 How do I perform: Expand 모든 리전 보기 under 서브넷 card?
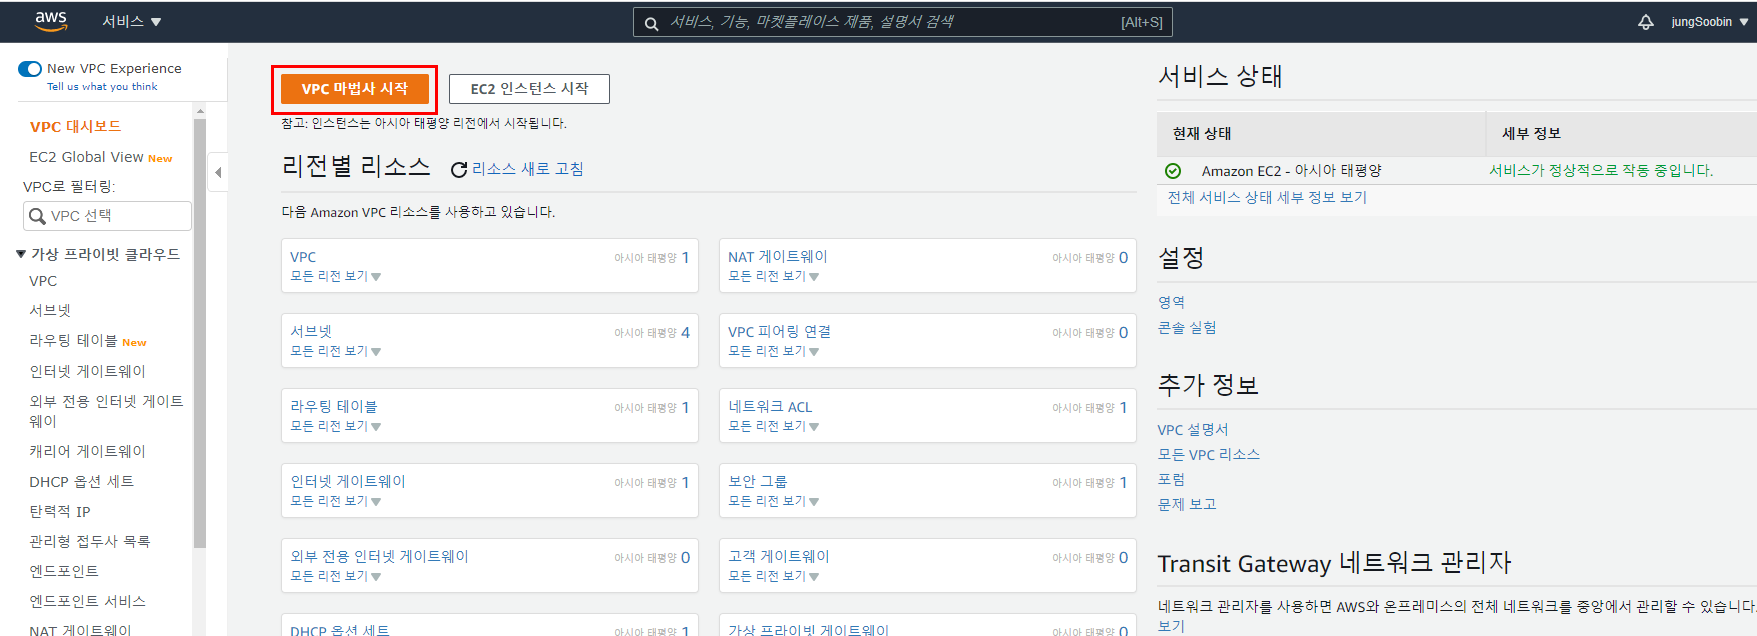[x=336, y=351]
